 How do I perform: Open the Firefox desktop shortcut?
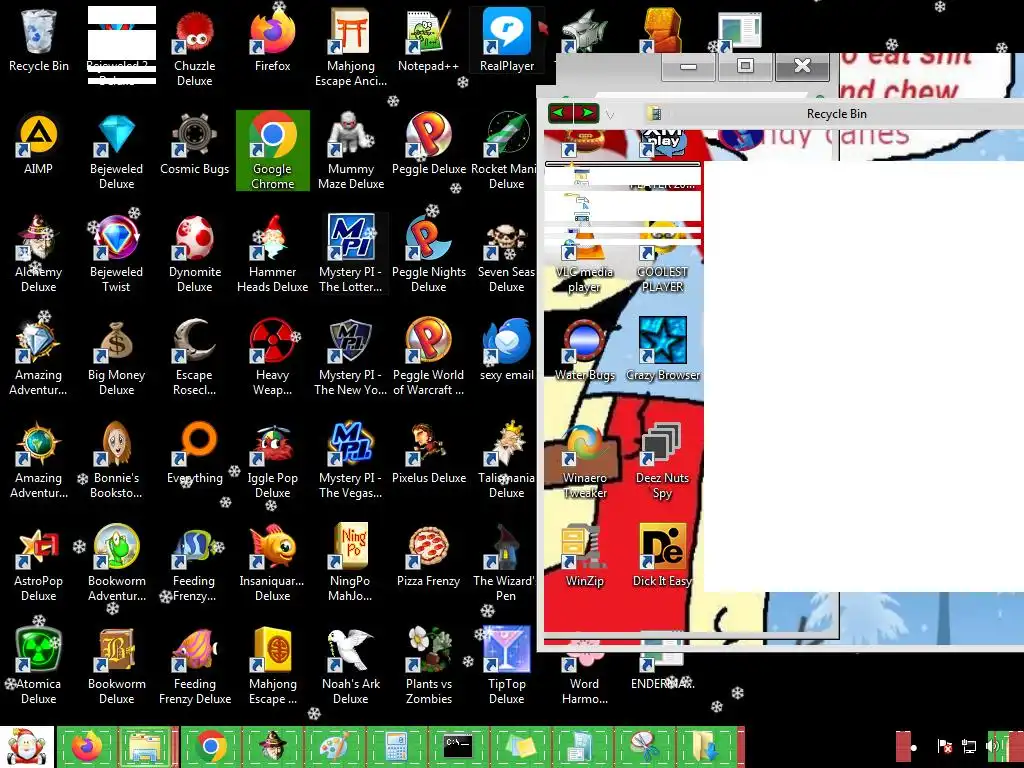point(272,40)
